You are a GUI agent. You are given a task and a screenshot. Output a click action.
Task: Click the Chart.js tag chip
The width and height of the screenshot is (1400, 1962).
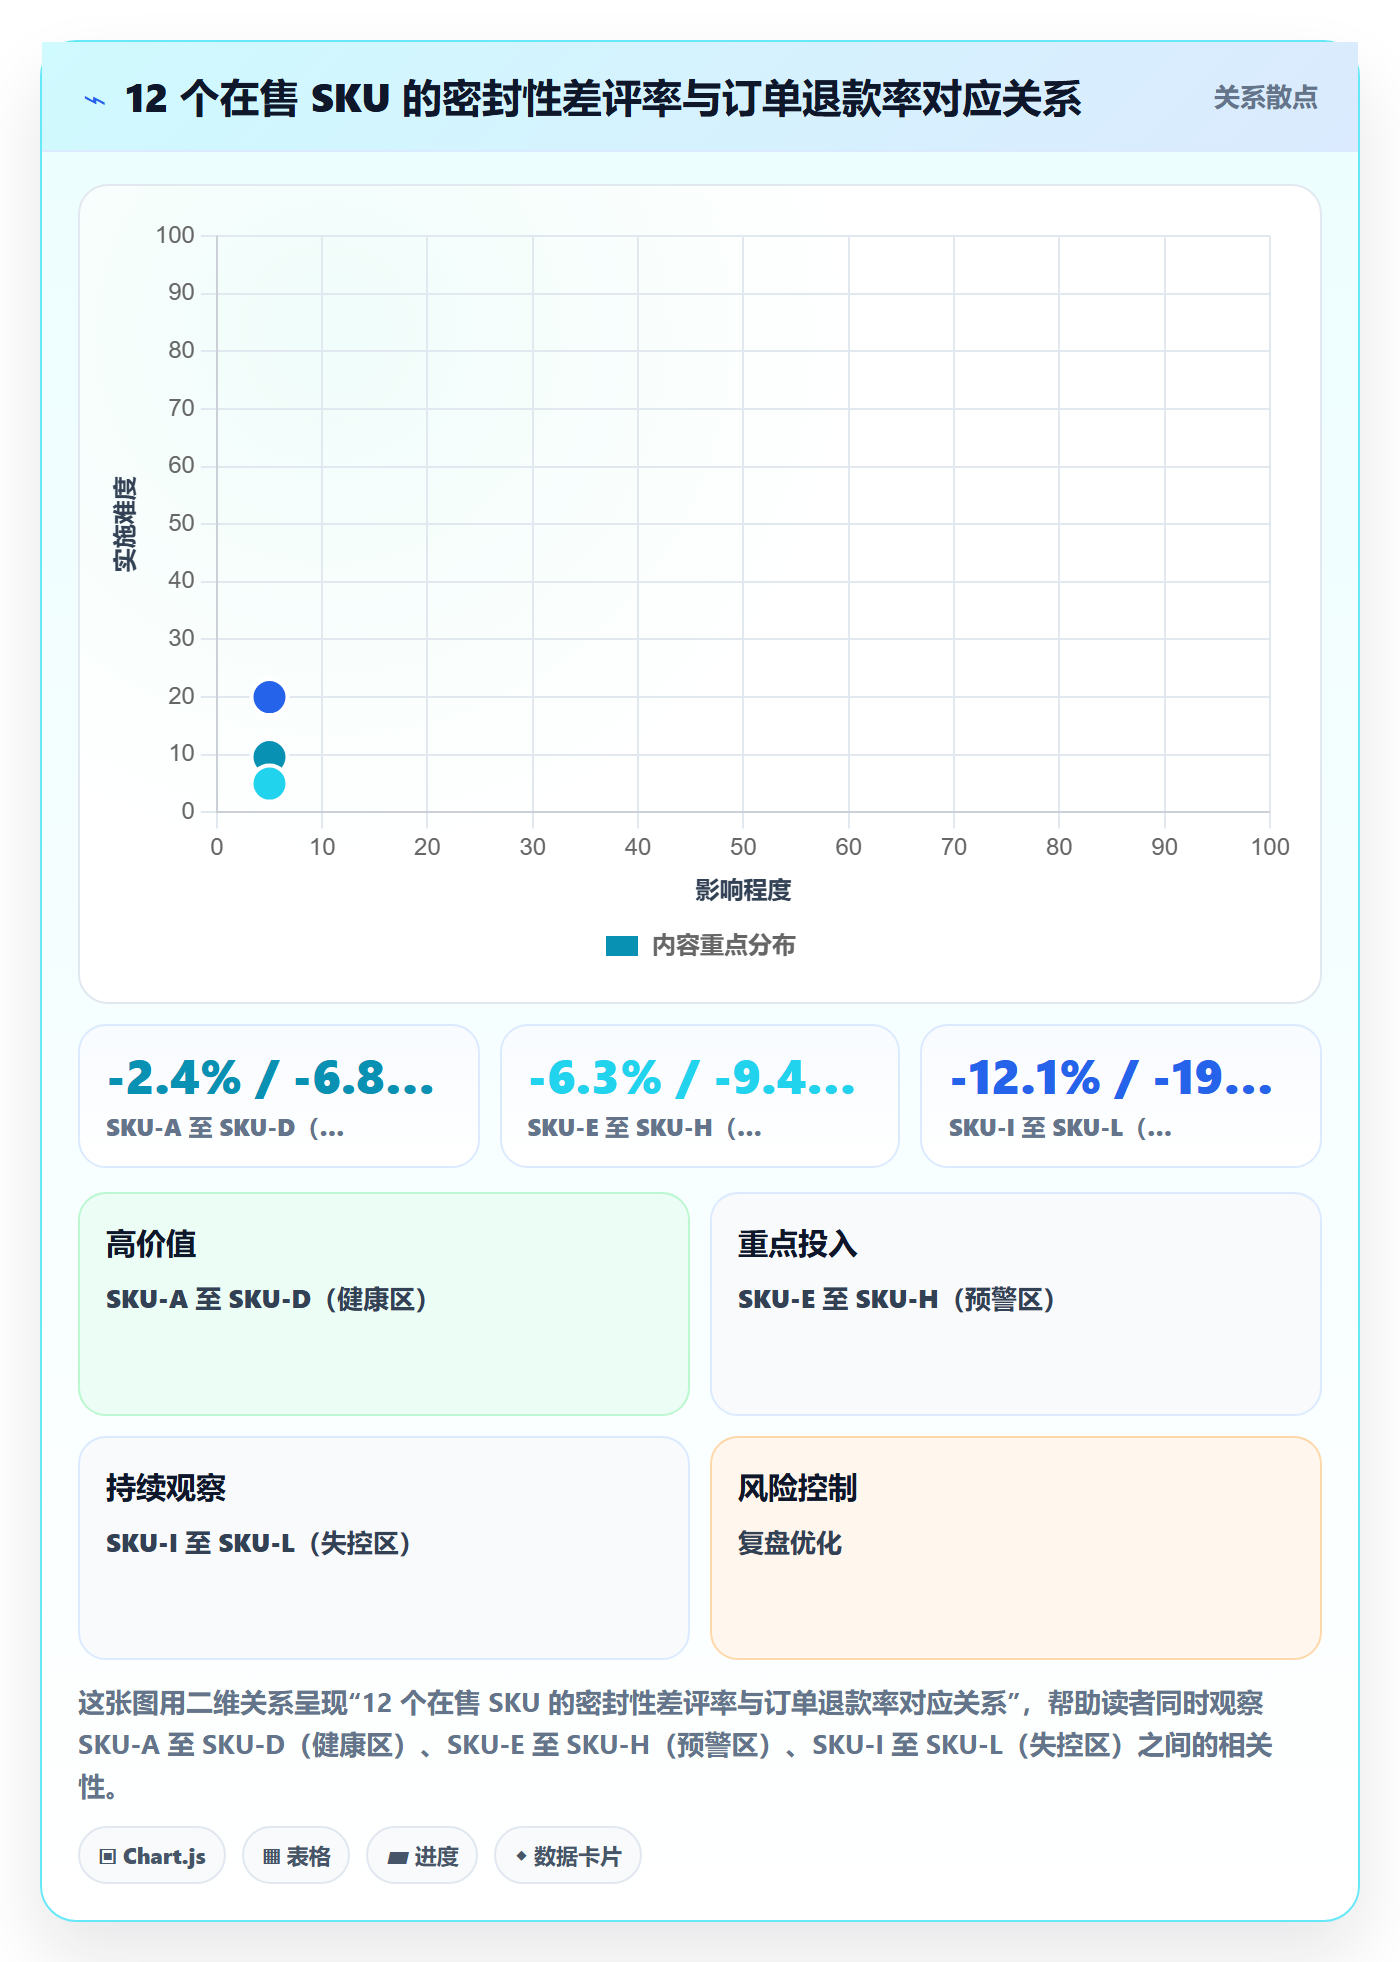[152, 1856]
